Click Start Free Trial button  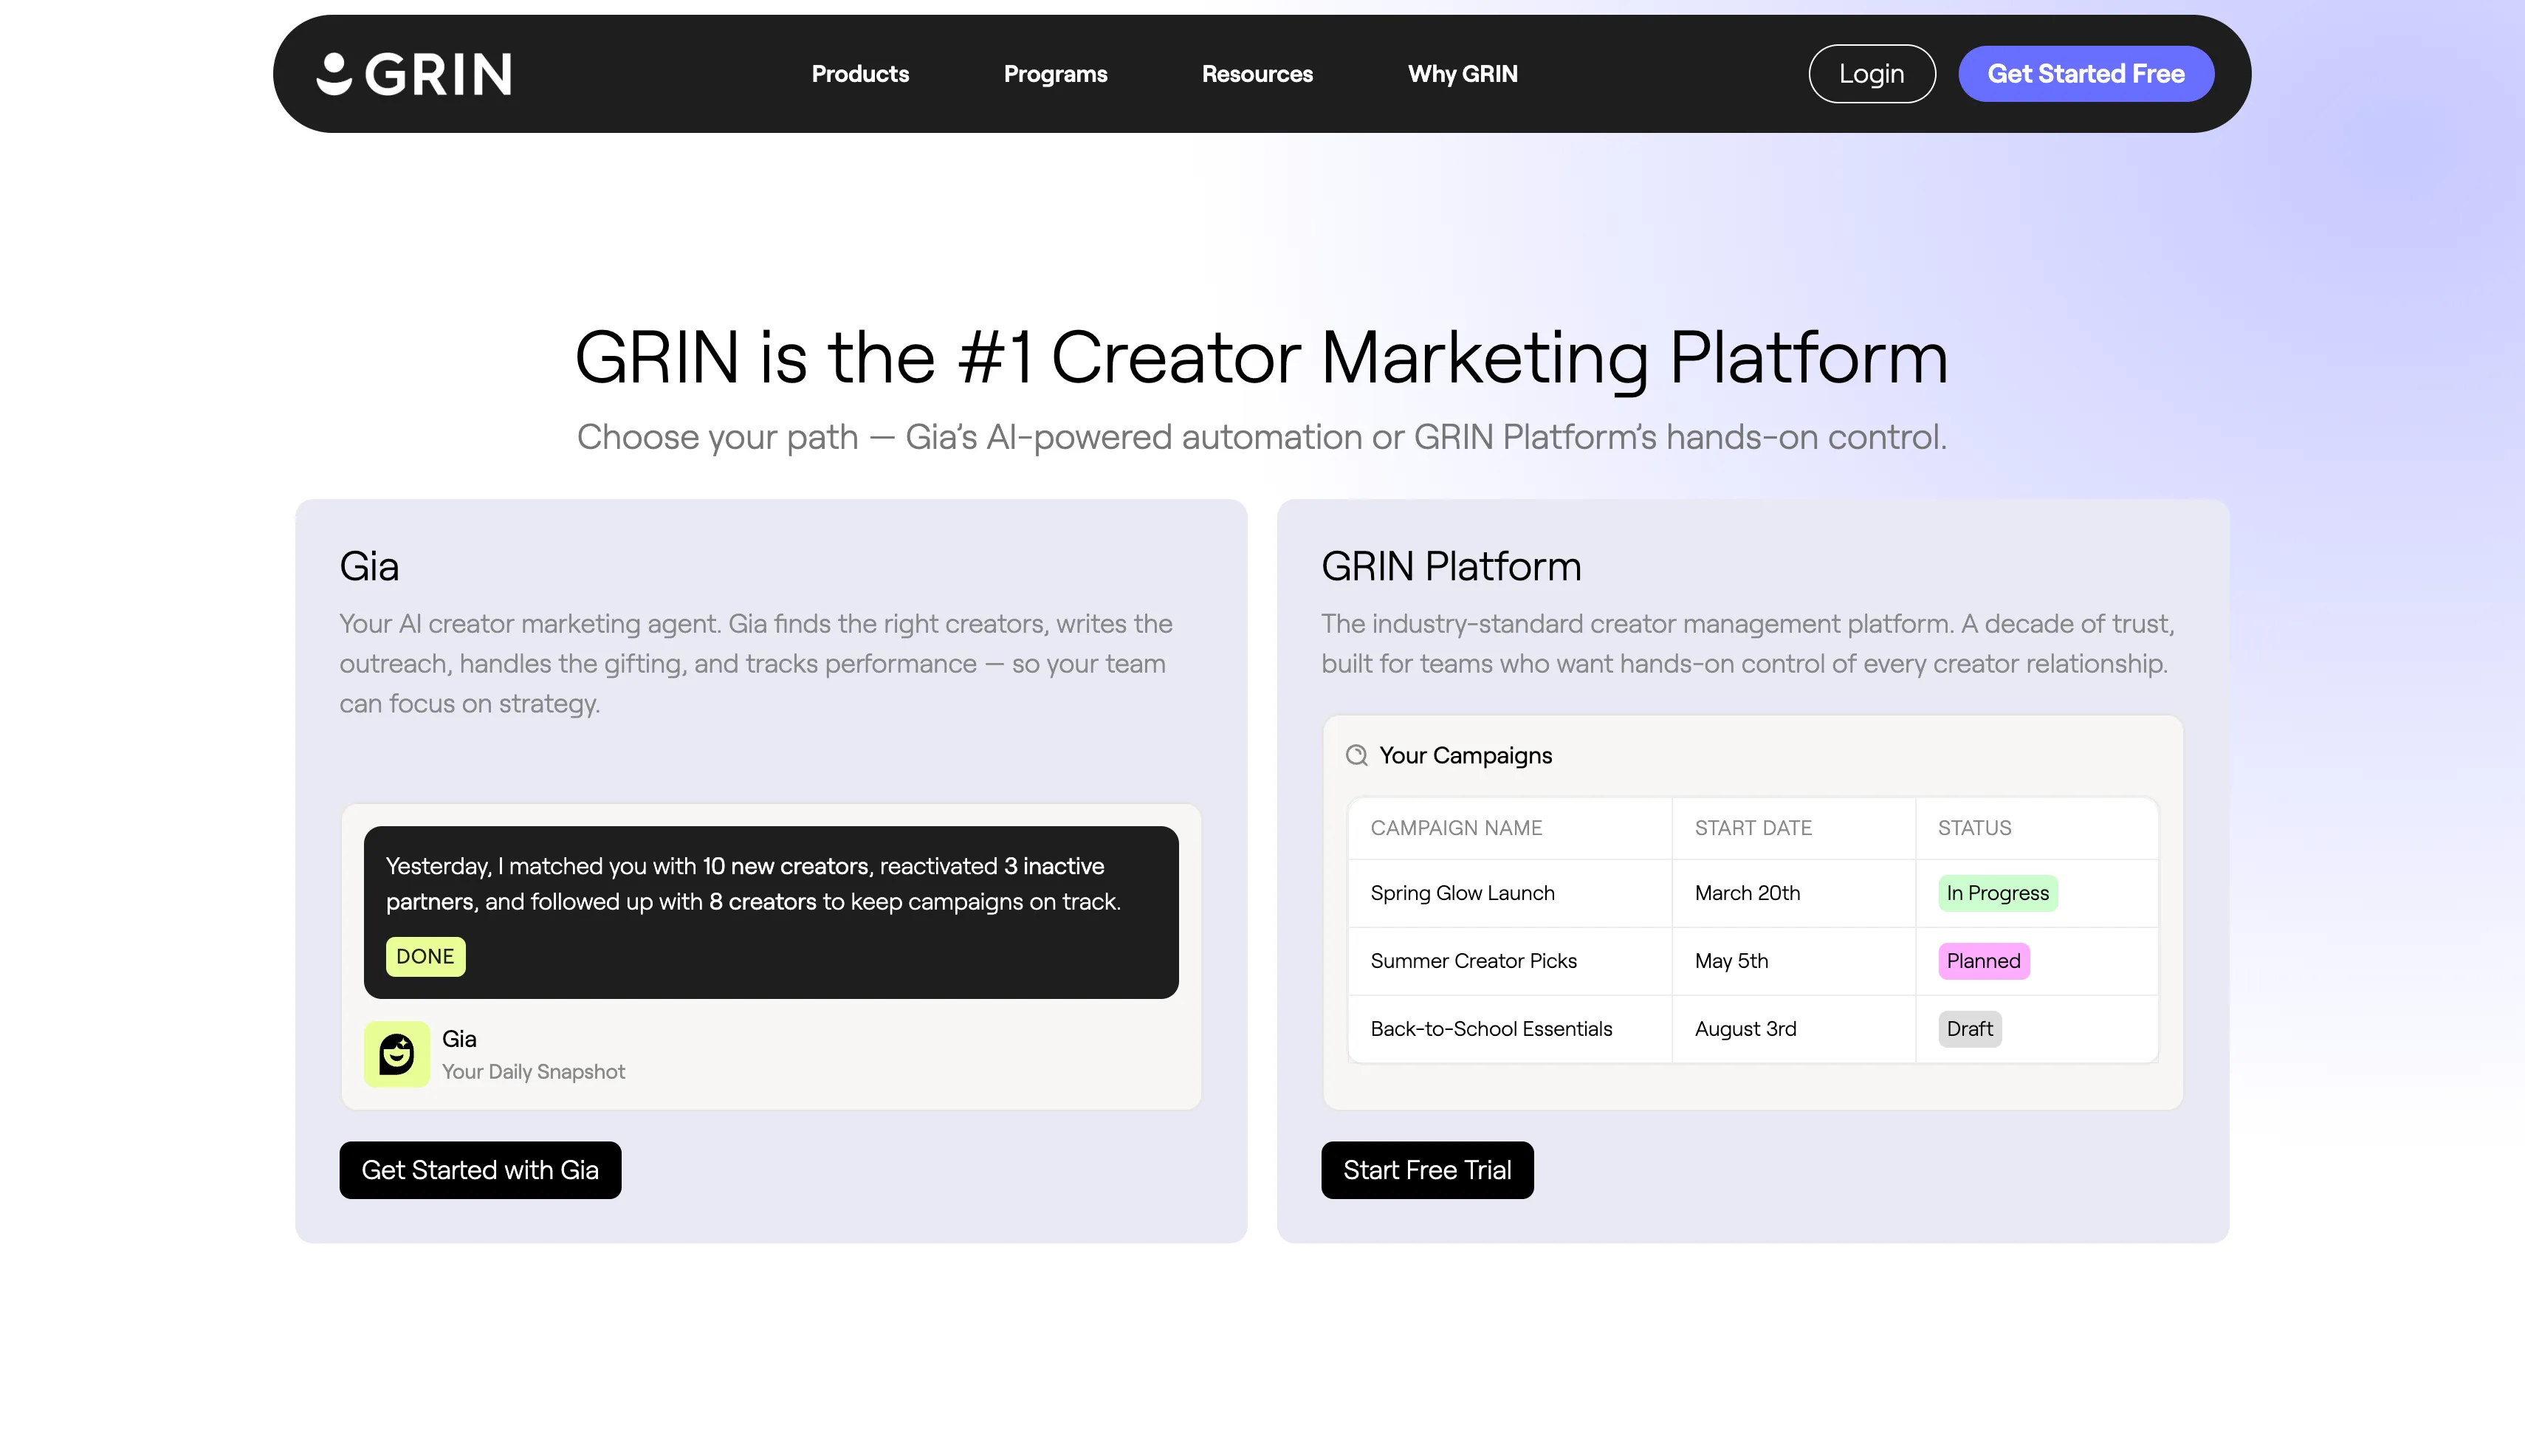[1427, 1170]
